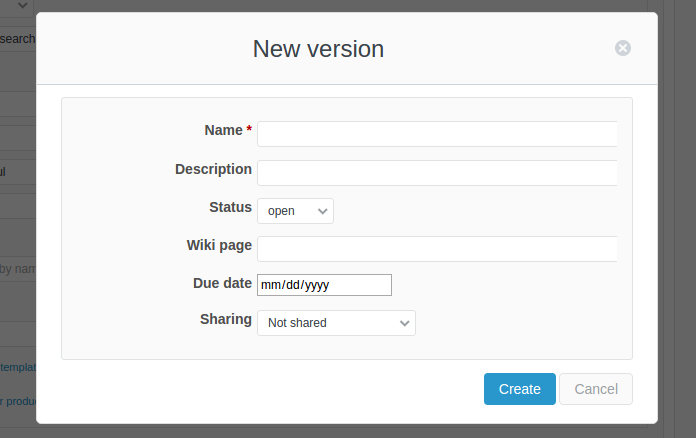Click the Name text field

437,134
